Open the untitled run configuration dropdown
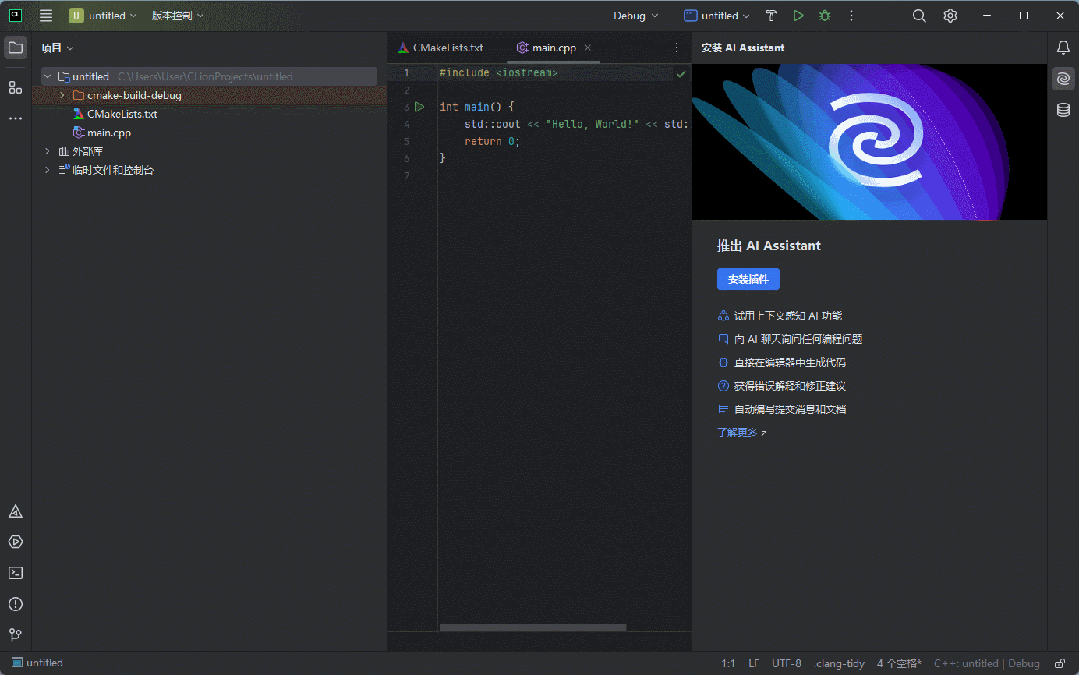Viewport: 1079px width, 675px height. 716,15
